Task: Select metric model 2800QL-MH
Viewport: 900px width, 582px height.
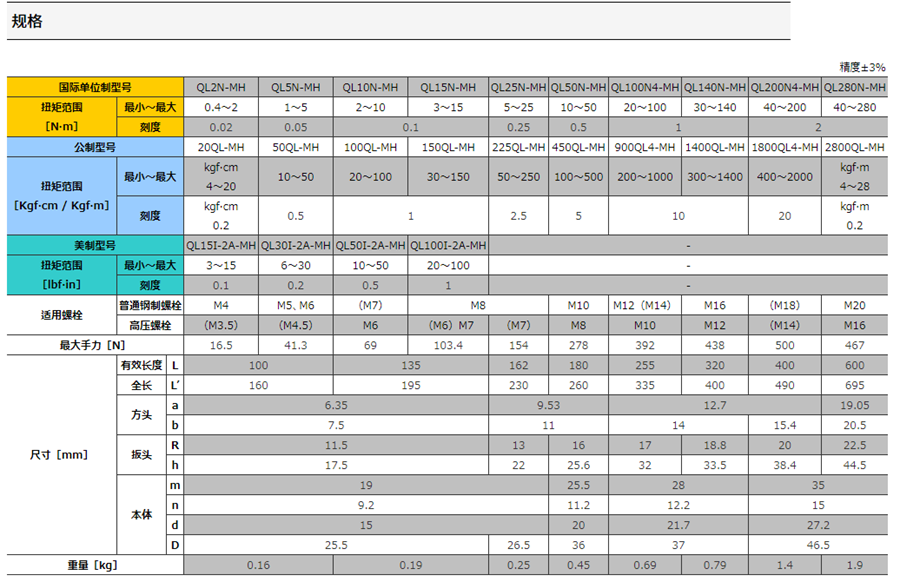Action: (855, 147)
